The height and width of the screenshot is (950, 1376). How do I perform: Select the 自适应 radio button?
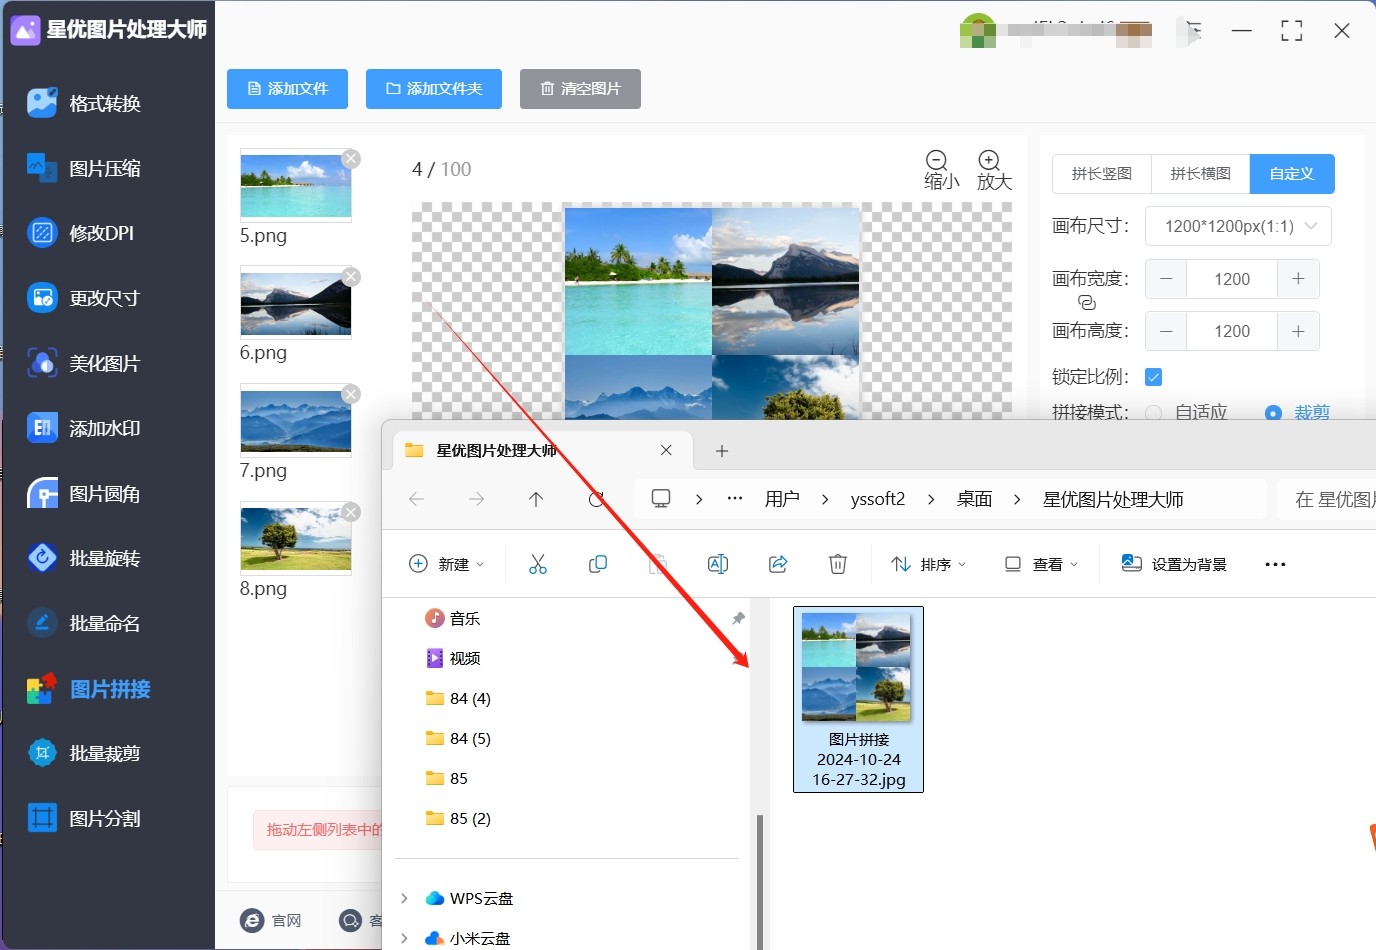click(1154, 413)
